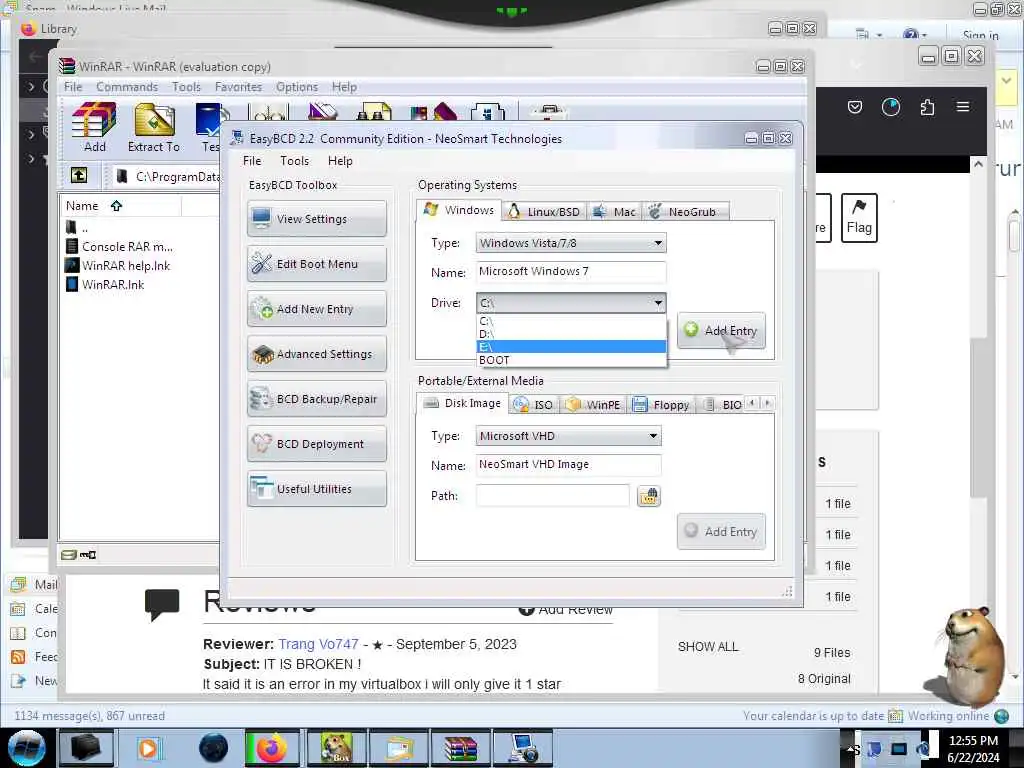Select Add New Entry toolbox button

pyautogui.click(x=317, y=309)
